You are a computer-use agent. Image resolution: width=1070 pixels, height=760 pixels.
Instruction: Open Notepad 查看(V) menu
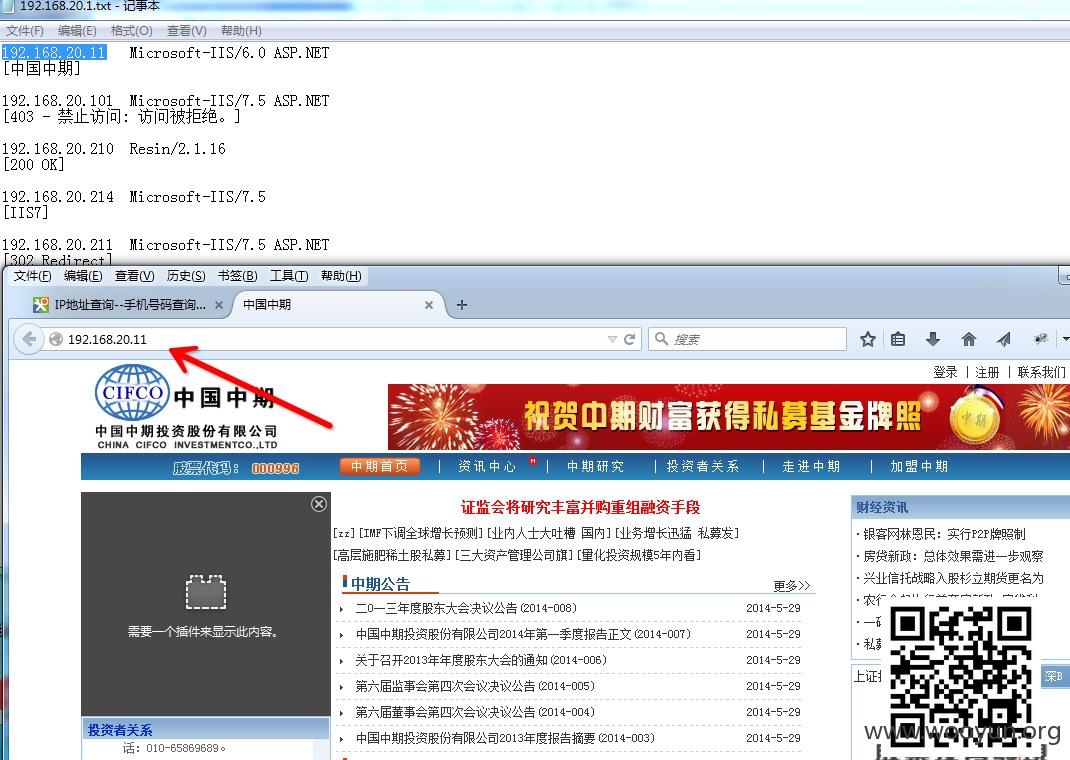[186, 31]
